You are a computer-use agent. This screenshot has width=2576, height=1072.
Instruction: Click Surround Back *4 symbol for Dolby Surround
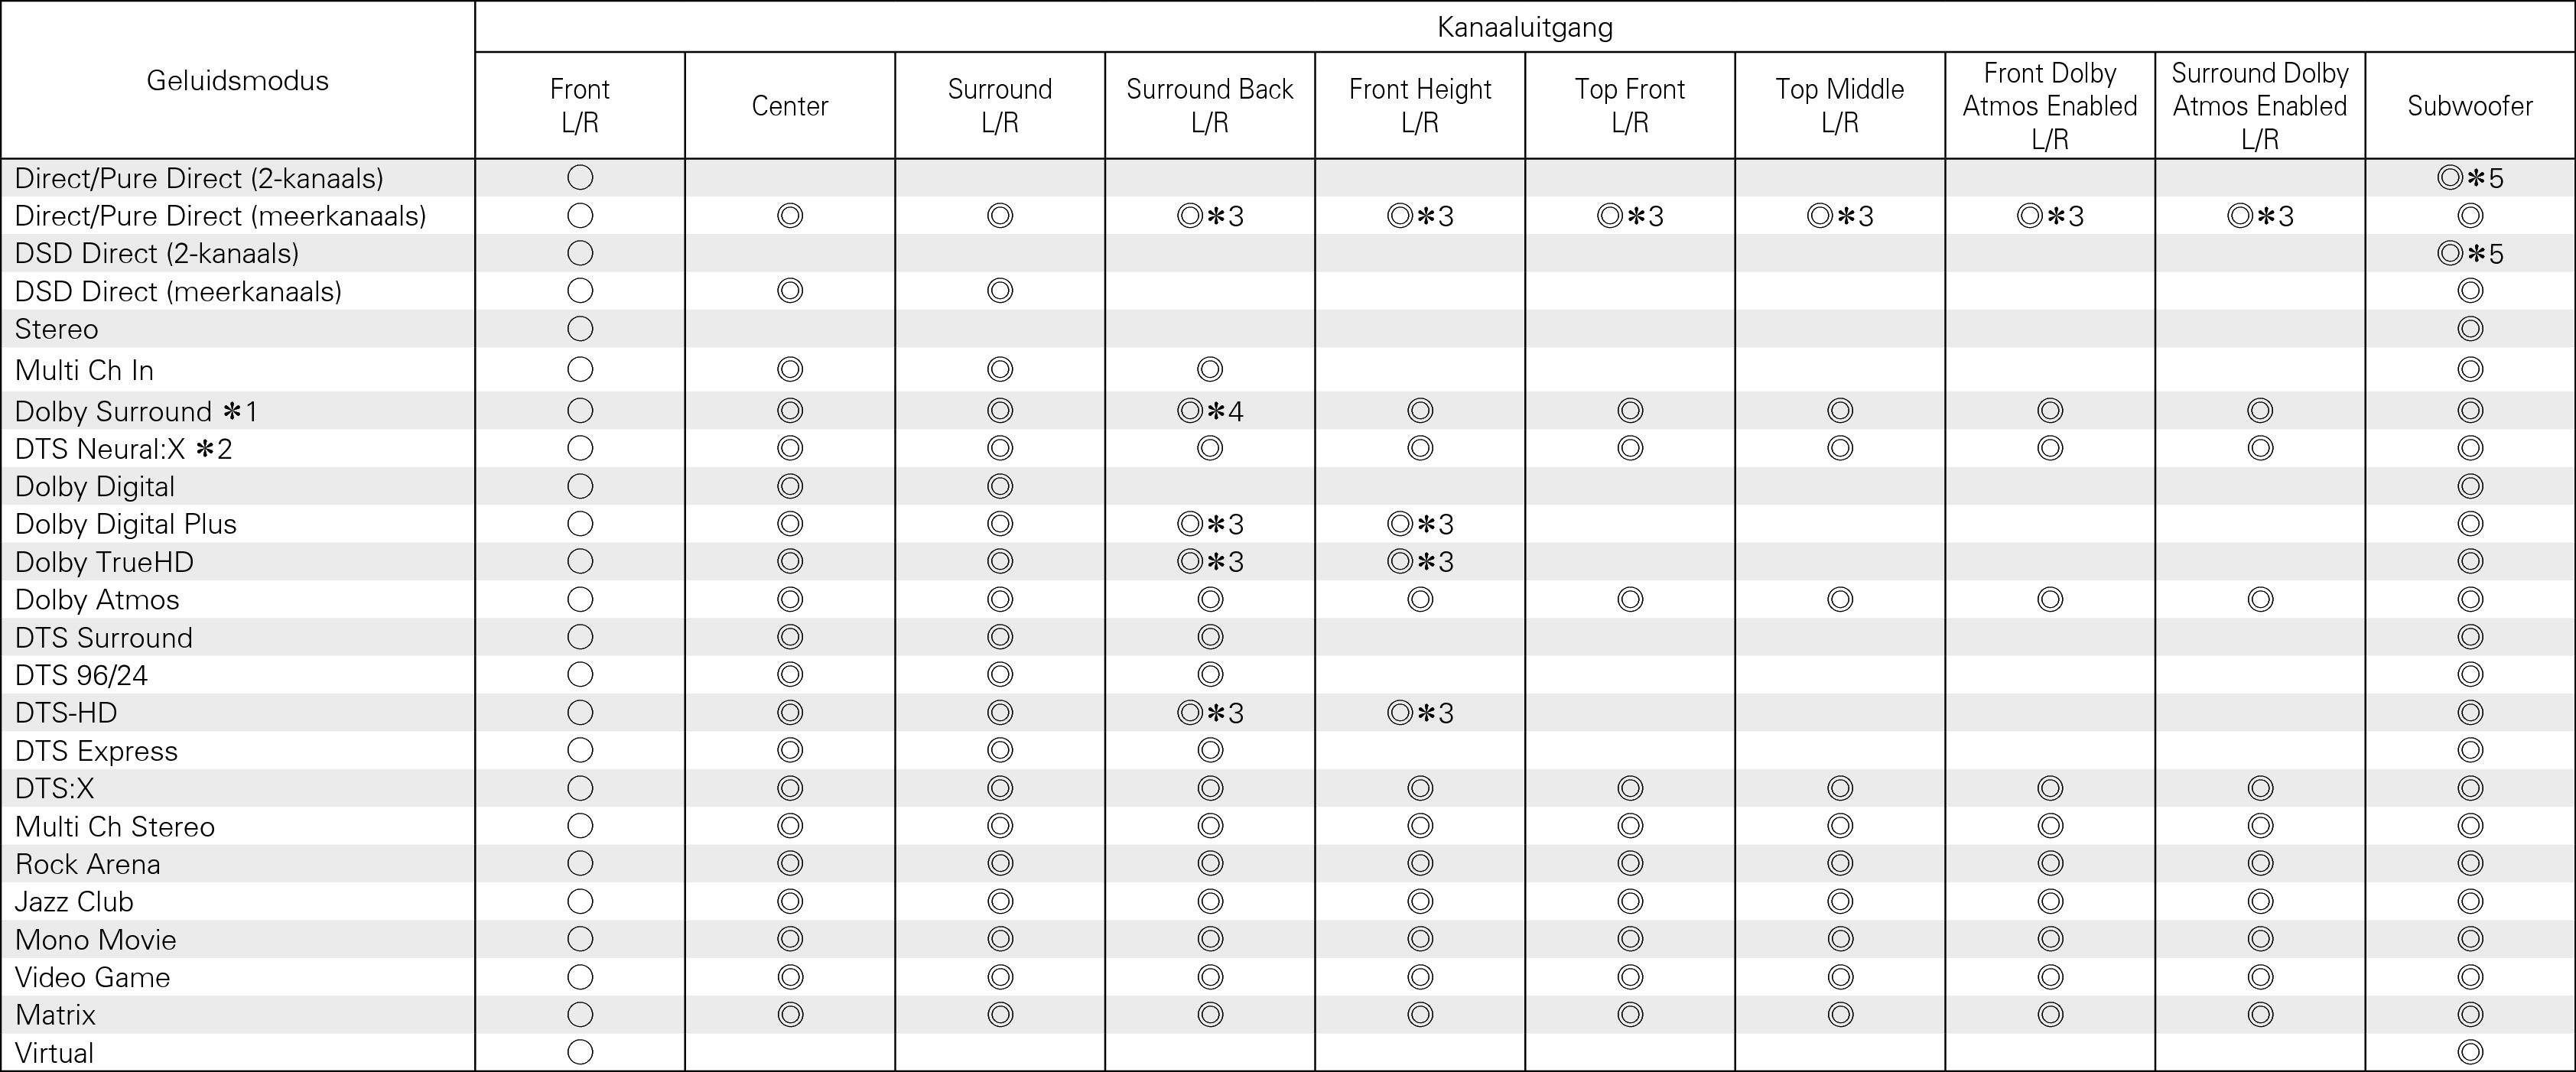point(1210,411)
